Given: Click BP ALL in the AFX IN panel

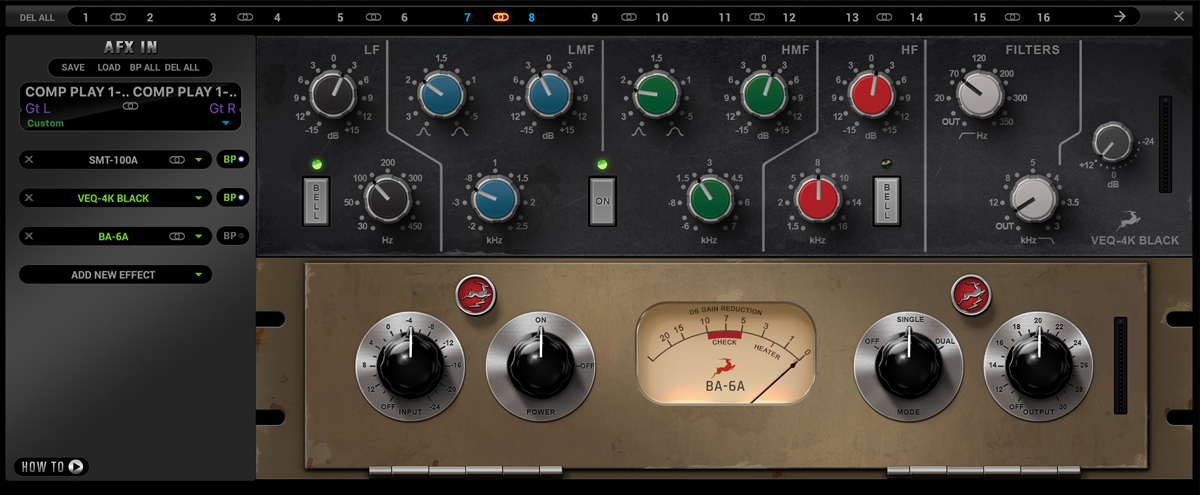Looking at the screenshot, I should click(144, 67).
